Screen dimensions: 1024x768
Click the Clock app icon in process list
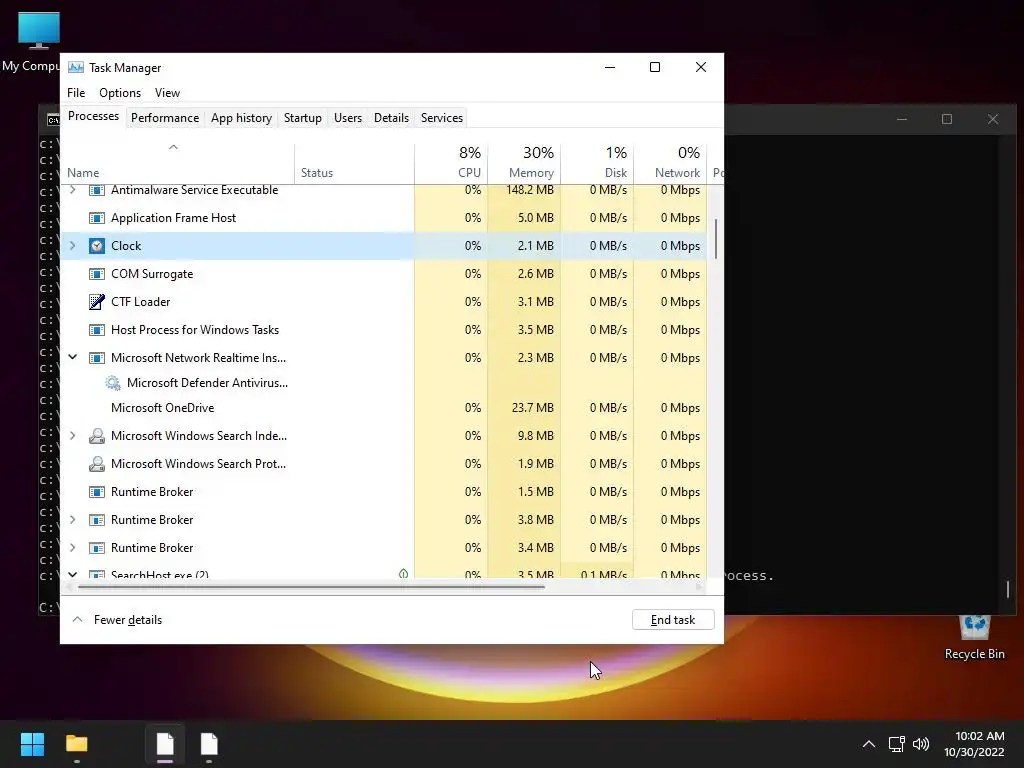click(x=97, y=246)
